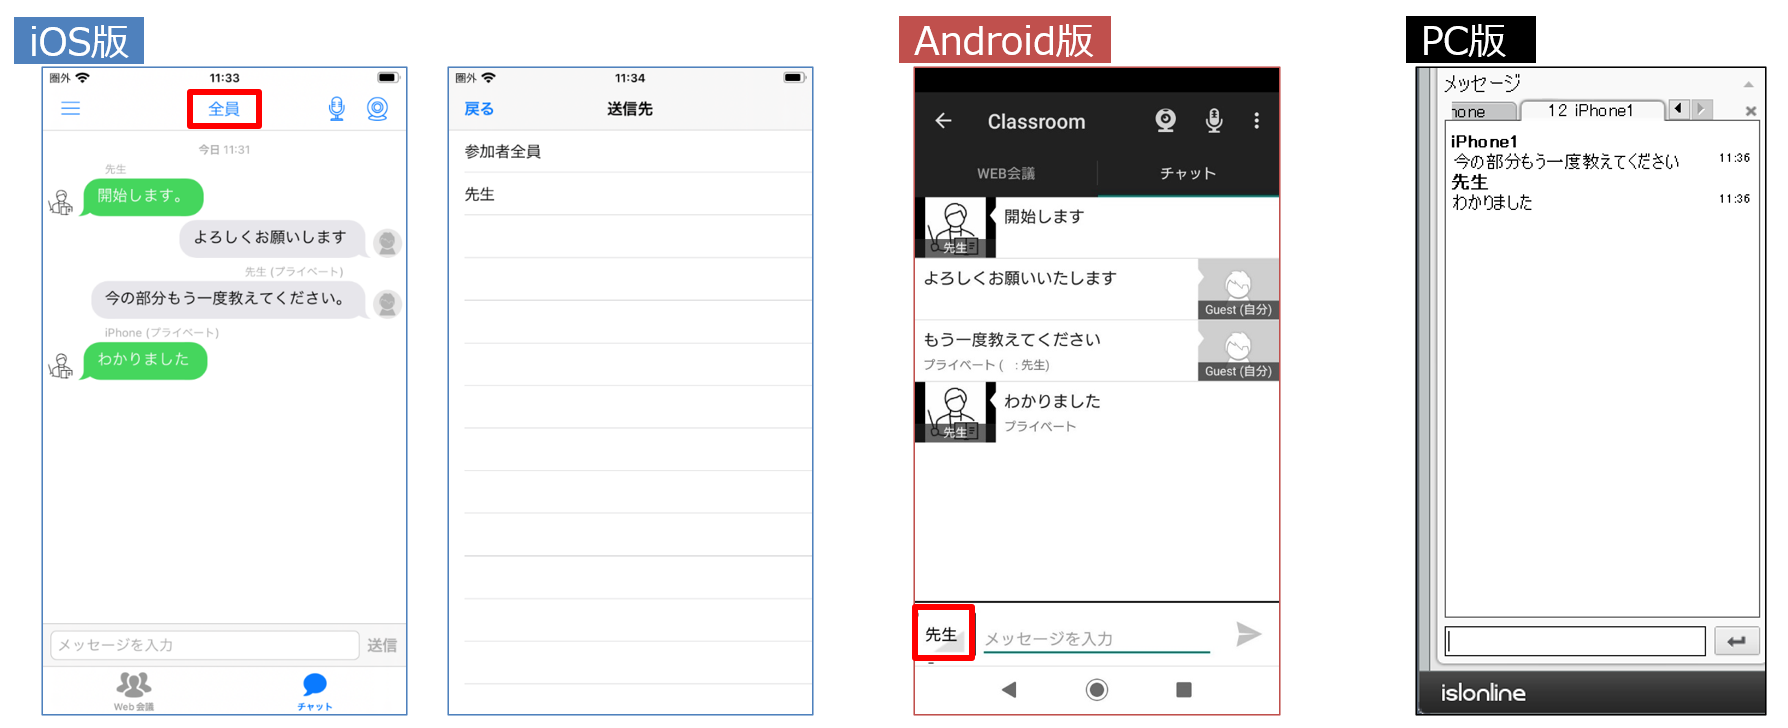Open the three-dot overflow menu in Android
This screenshot has width=1788, height=728.
(x=1257, y=121)
